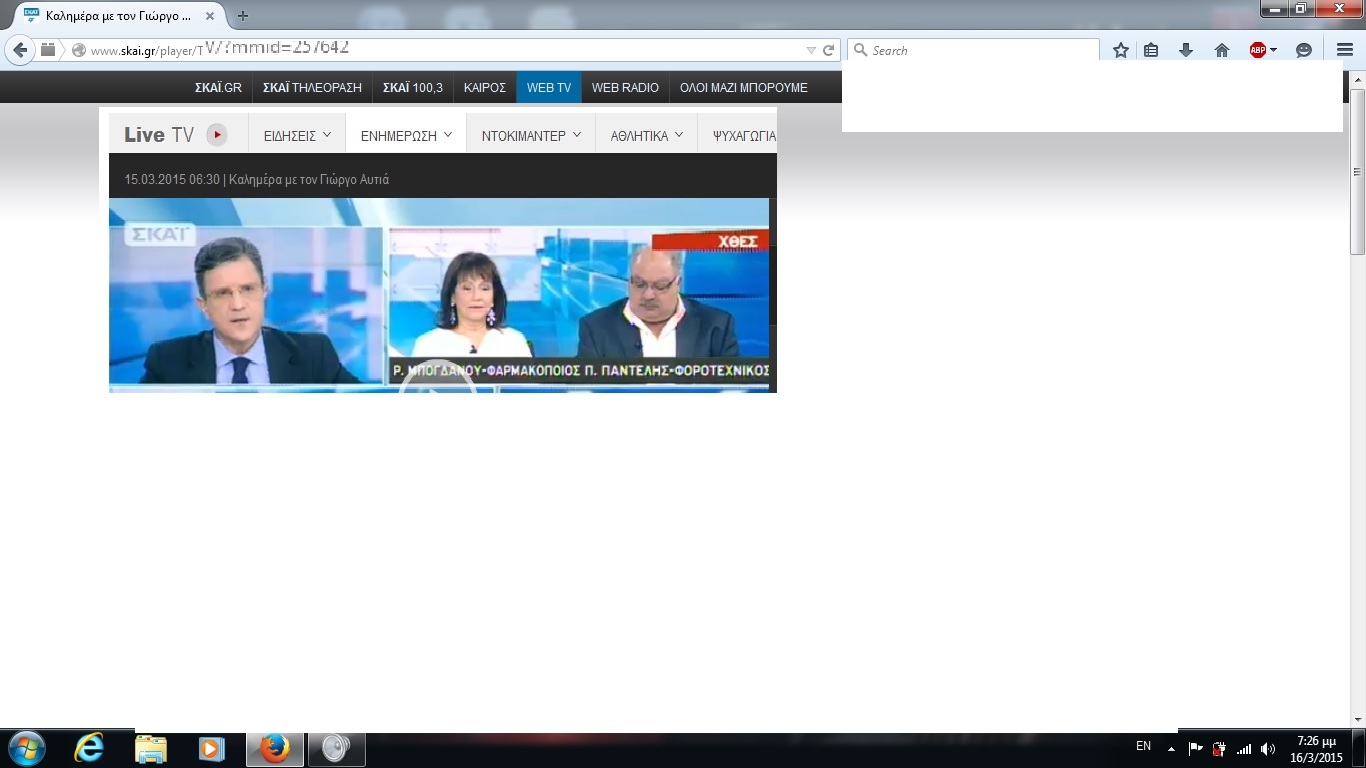
Task: Open the ΣΚΑΪ 100,3 radio section
Action: click(x=412, y=87)
